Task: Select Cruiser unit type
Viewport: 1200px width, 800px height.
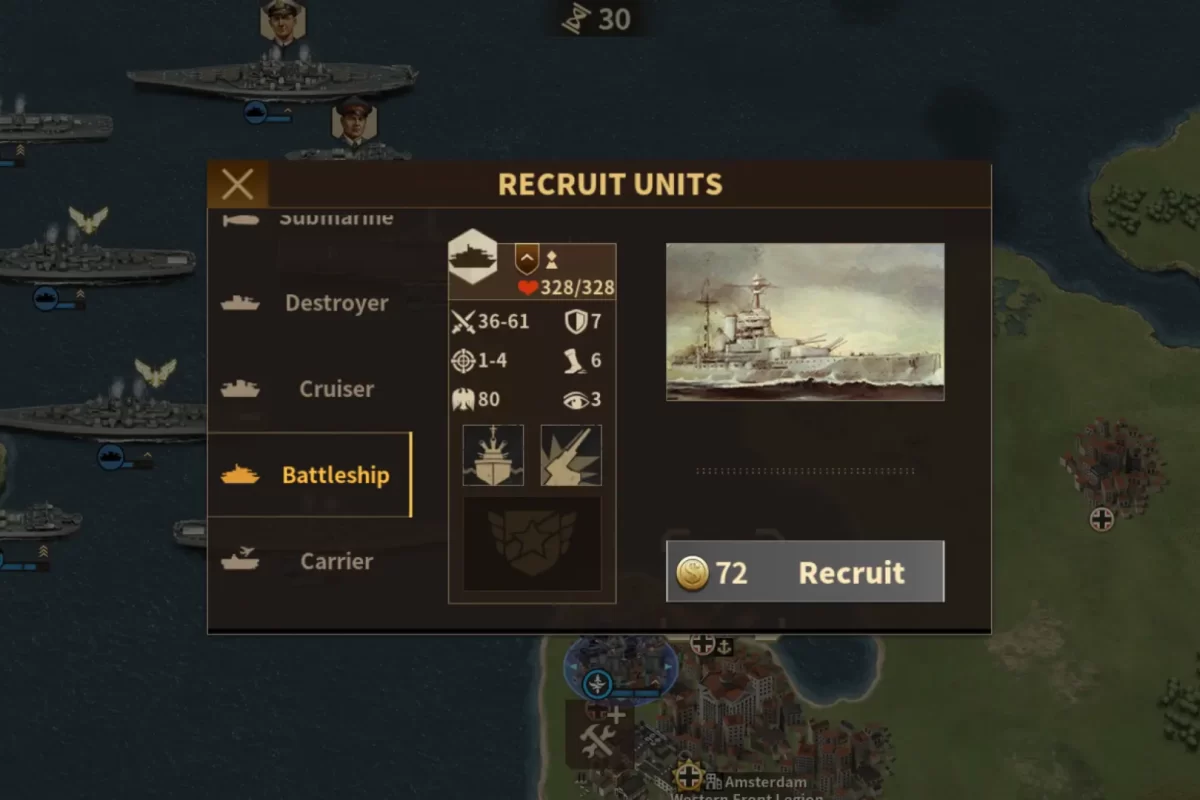Action: coord(309,389)
